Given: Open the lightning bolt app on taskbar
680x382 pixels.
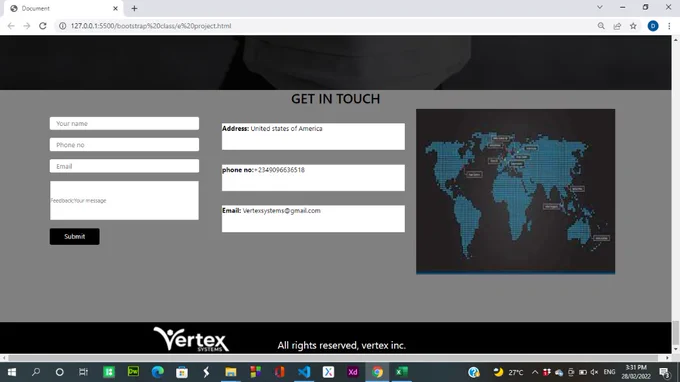Looking at the screenshot, I should (x=206, y=372).
